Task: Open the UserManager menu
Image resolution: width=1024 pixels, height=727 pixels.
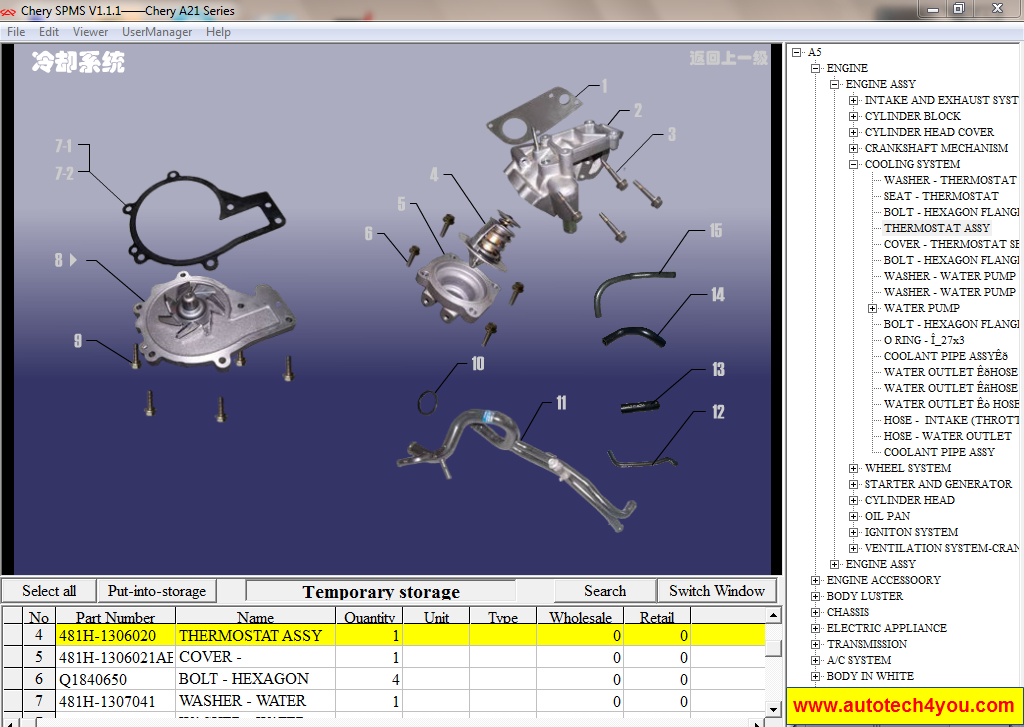Action: pyautogui.click(x=157, y=31)
